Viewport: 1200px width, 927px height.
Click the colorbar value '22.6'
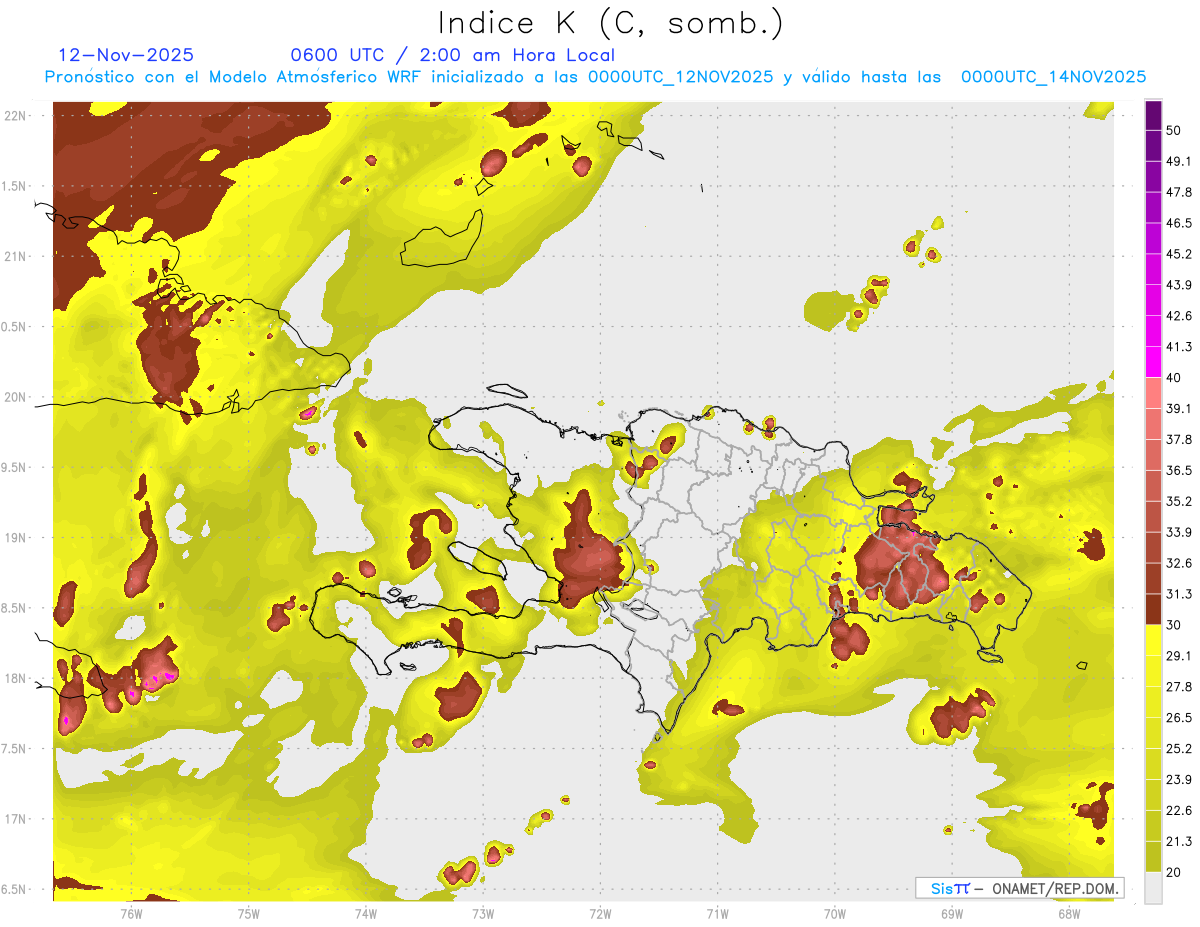coord(1179,810)
